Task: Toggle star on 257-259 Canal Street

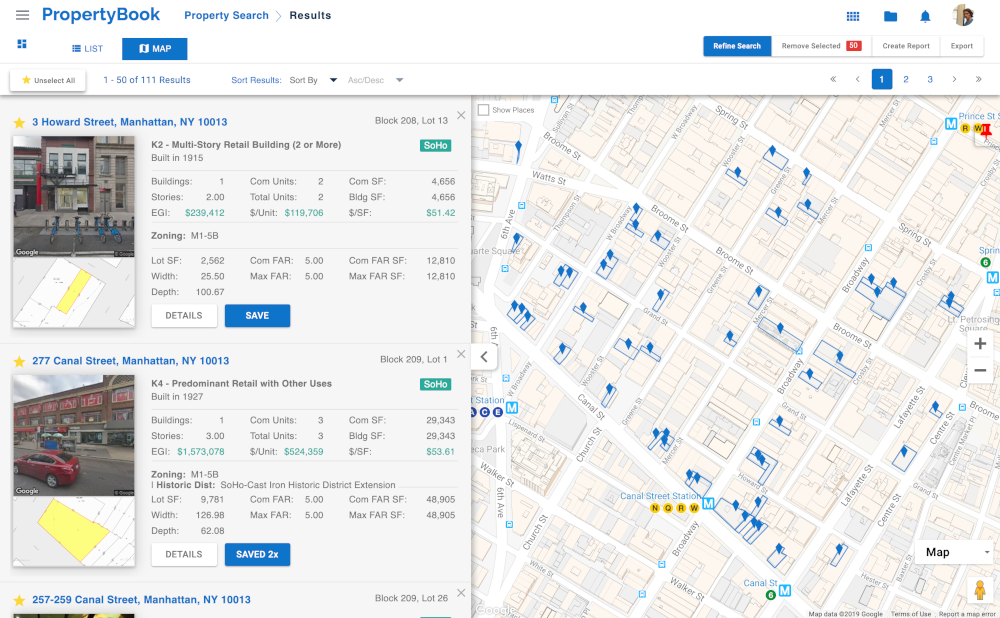Action: pos(19,600)
